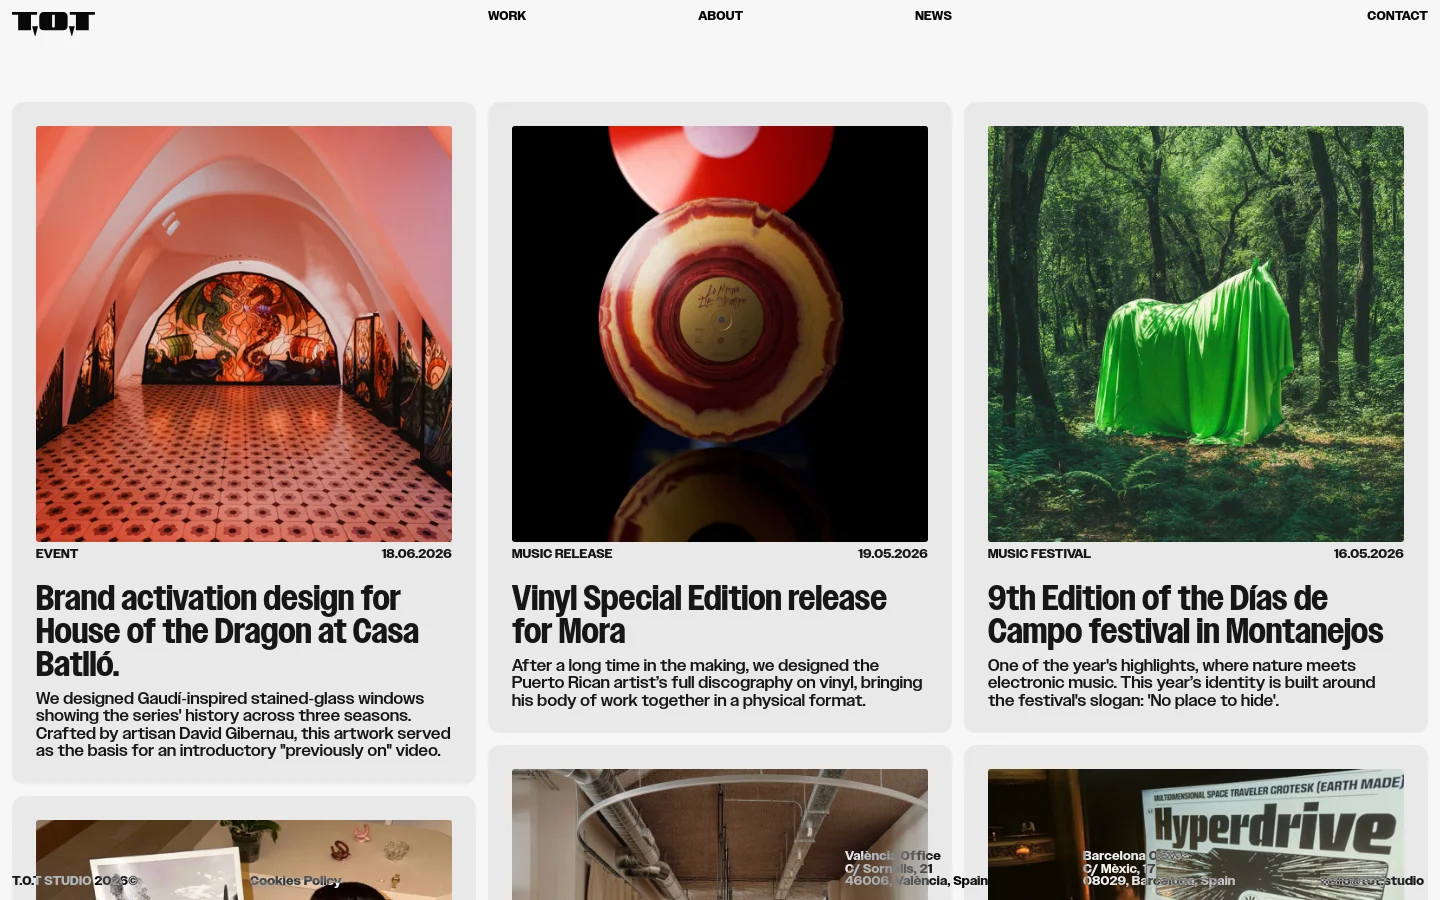This screenshot has width=1440, height=900.
Task: Click the Barcelona Office address in the footer
Action: point(1159,868)
